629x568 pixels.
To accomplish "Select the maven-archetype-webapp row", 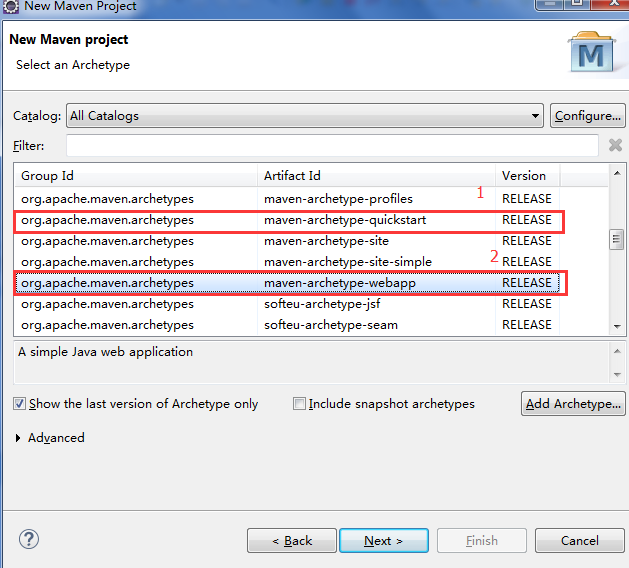I will [287, 283].
